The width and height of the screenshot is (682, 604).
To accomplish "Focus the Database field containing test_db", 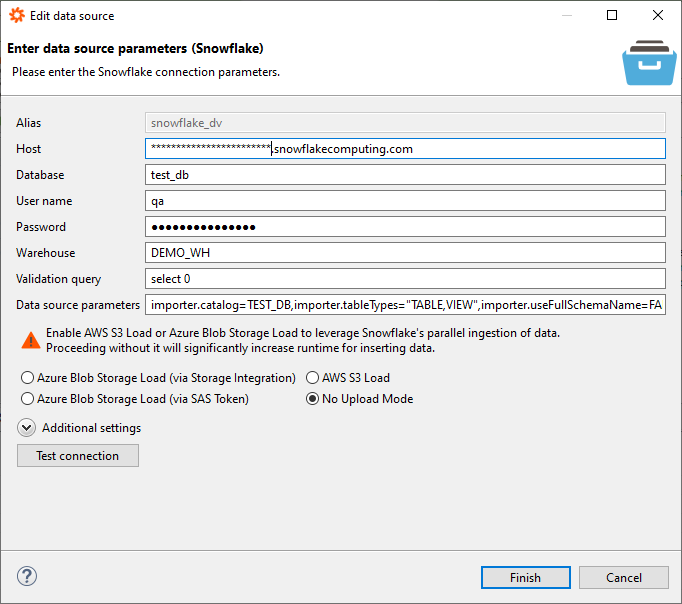I will tap(404, 175).
